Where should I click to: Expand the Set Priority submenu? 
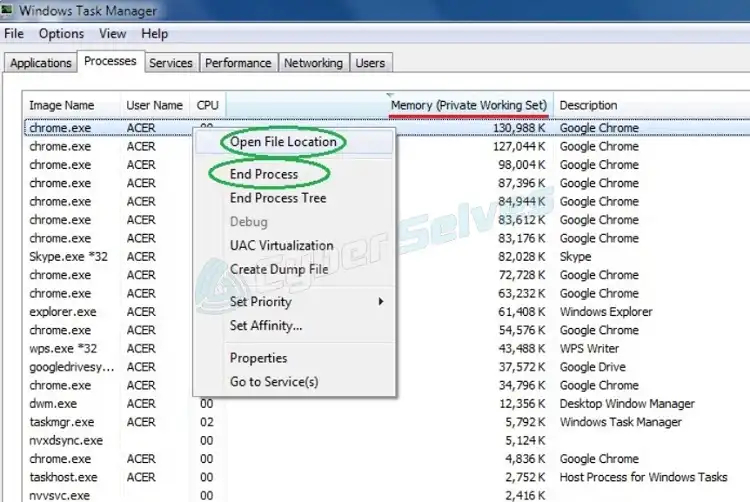tap(294, 302)
